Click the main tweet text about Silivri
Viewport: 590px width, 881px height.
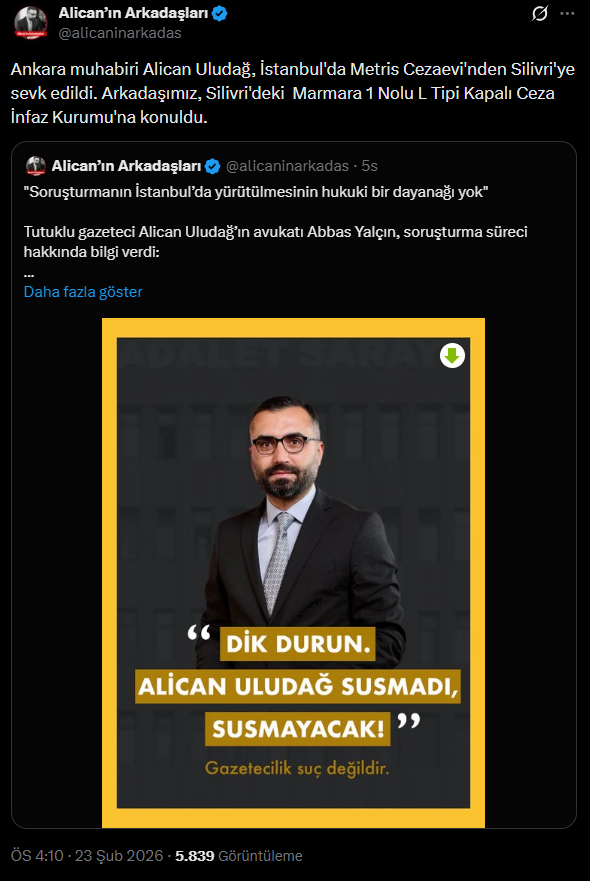[x=293, y=93]
